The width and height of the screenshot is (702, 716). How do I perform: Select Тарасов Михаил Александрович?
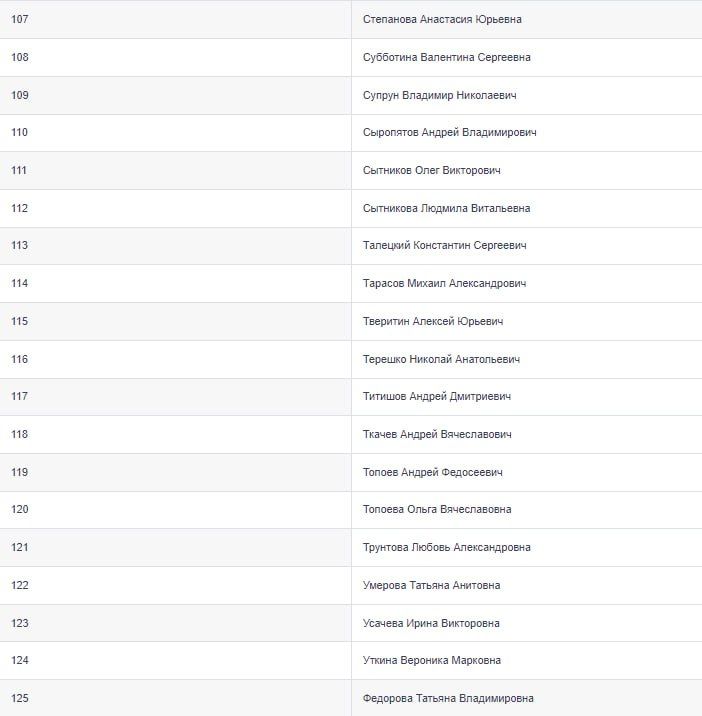tap(444, 283)
